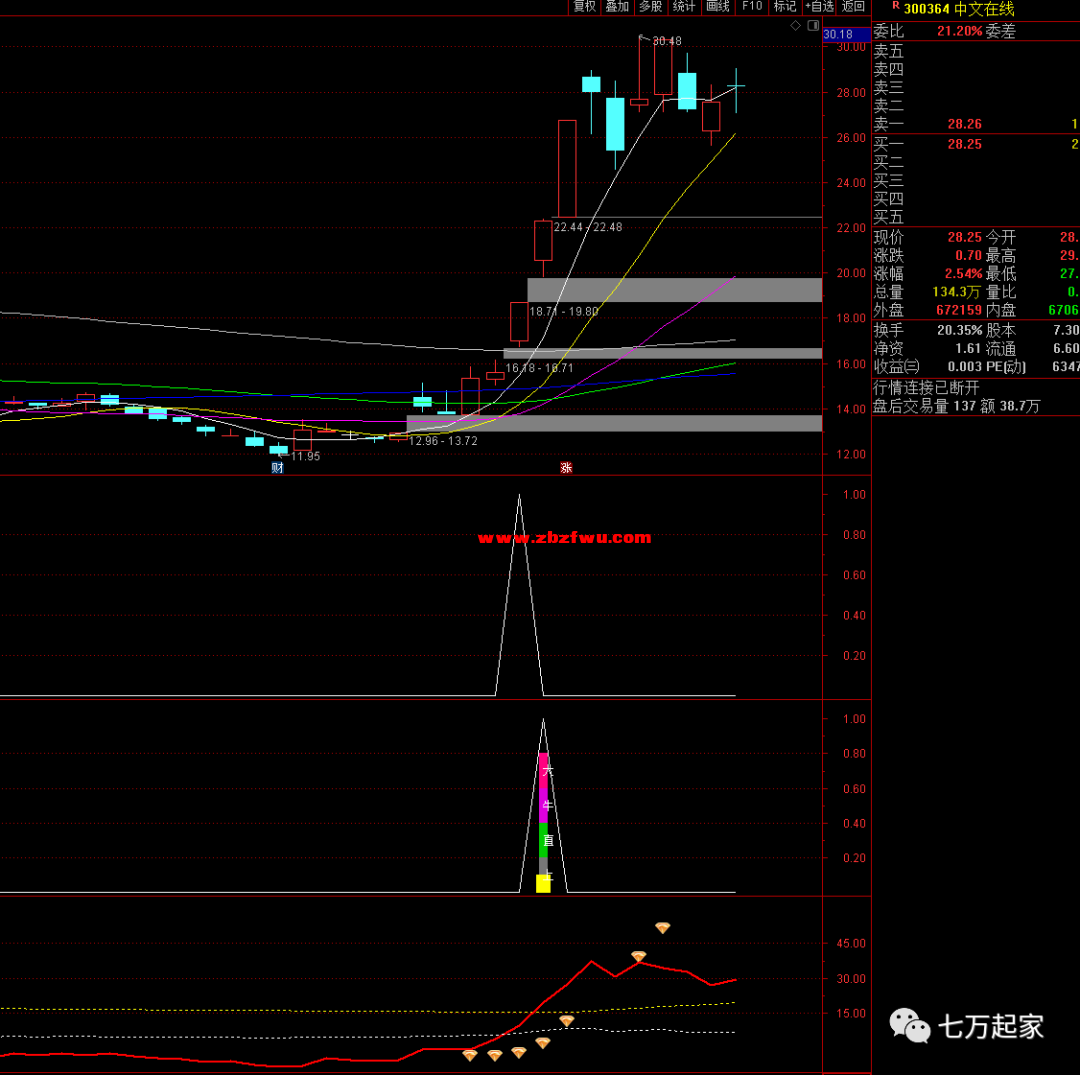The width and height of the screenshot is (1080, 1075).
Task: Click 返回 to go back
Action: [x=853, y=7]
